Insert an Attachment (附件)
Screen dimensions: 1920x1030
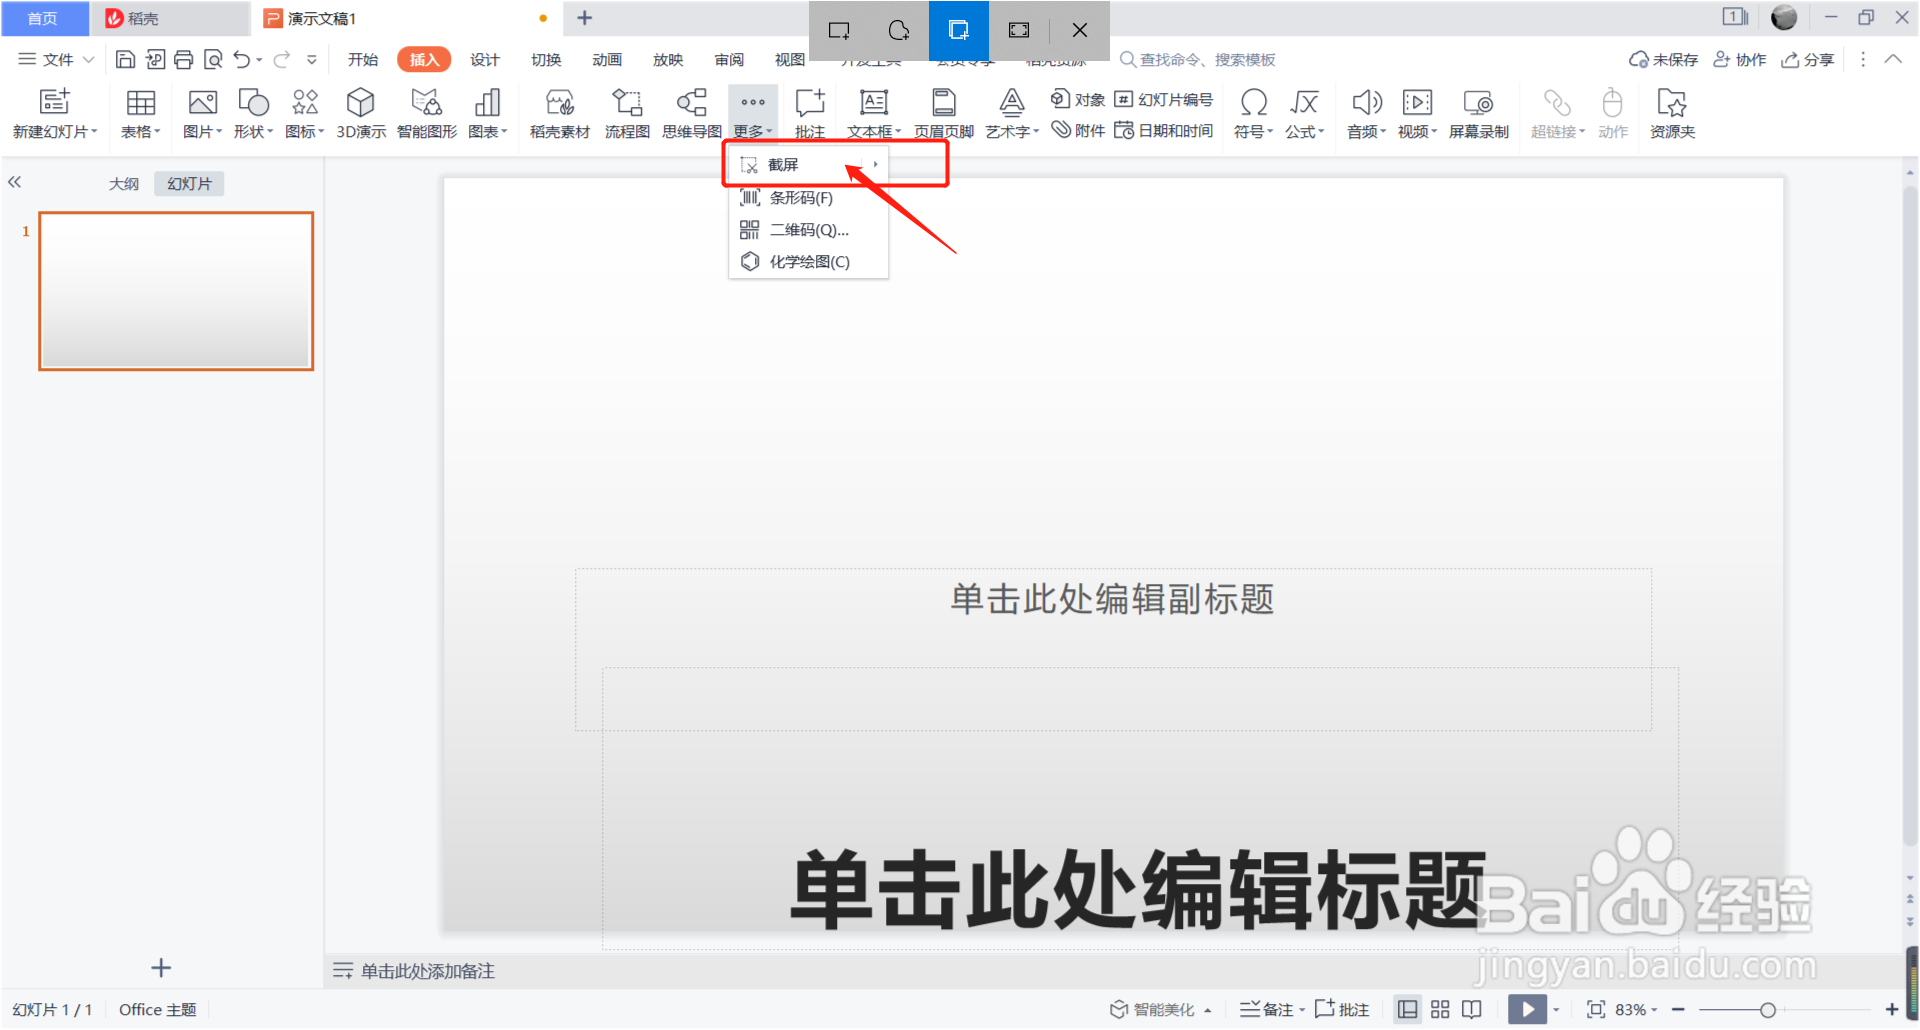tap(1078, 130)
